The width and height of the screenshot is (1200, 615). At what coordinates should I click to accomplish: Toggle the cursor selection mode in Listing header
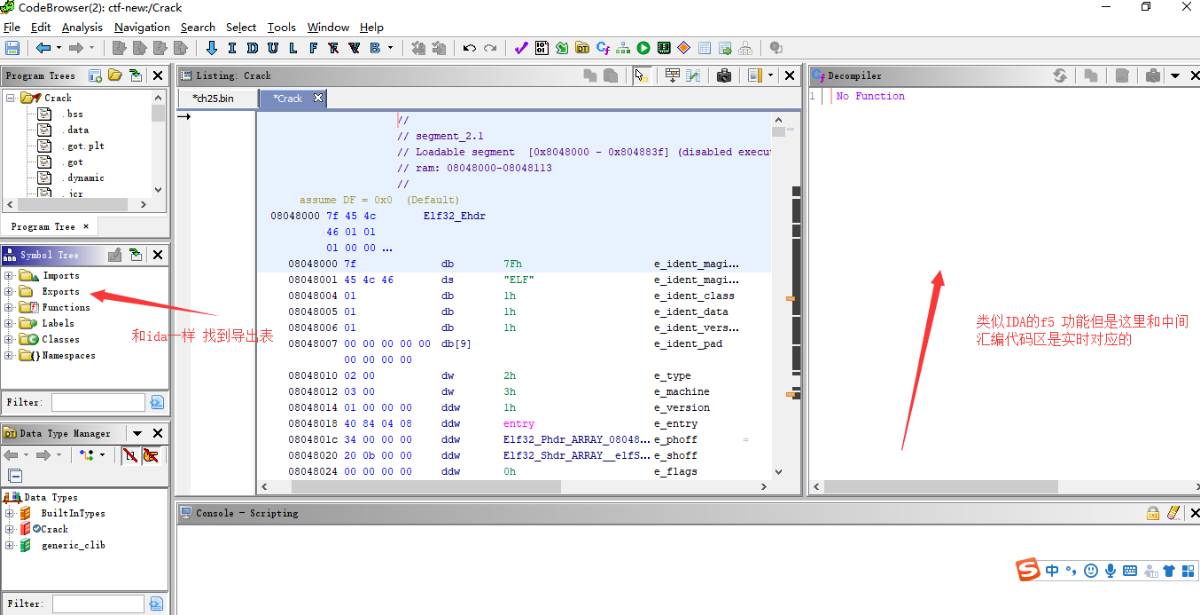pyautogui.click(x=641, y=75)
